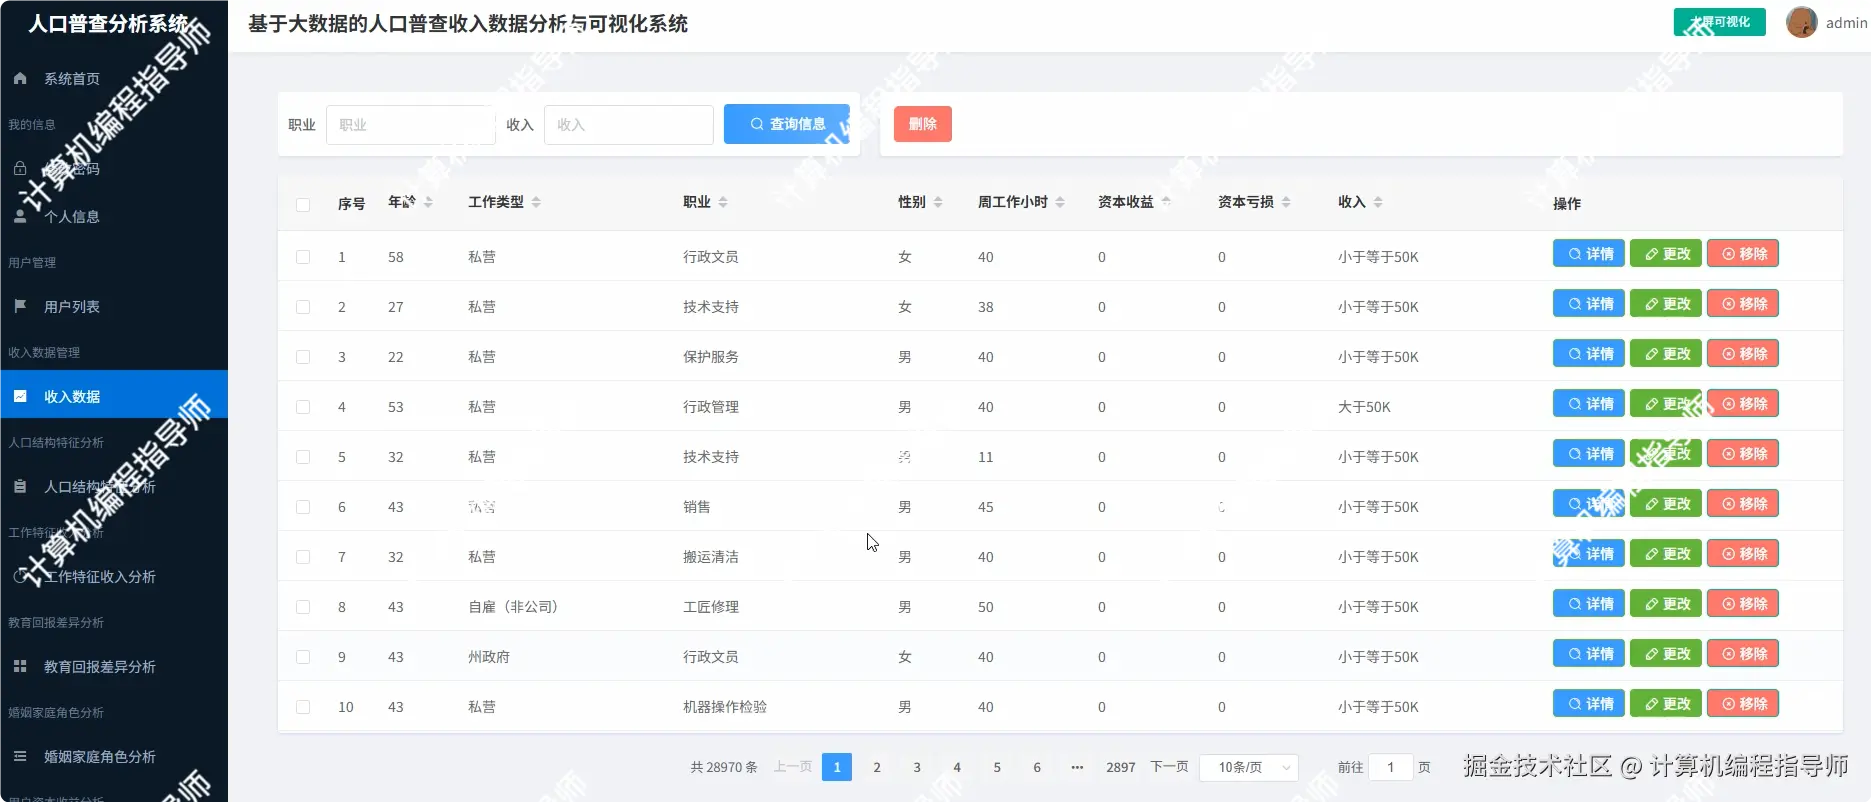1871x802 pixels.
Task: Sort by 工作类型 column arrows
Action: click(536, 202)
